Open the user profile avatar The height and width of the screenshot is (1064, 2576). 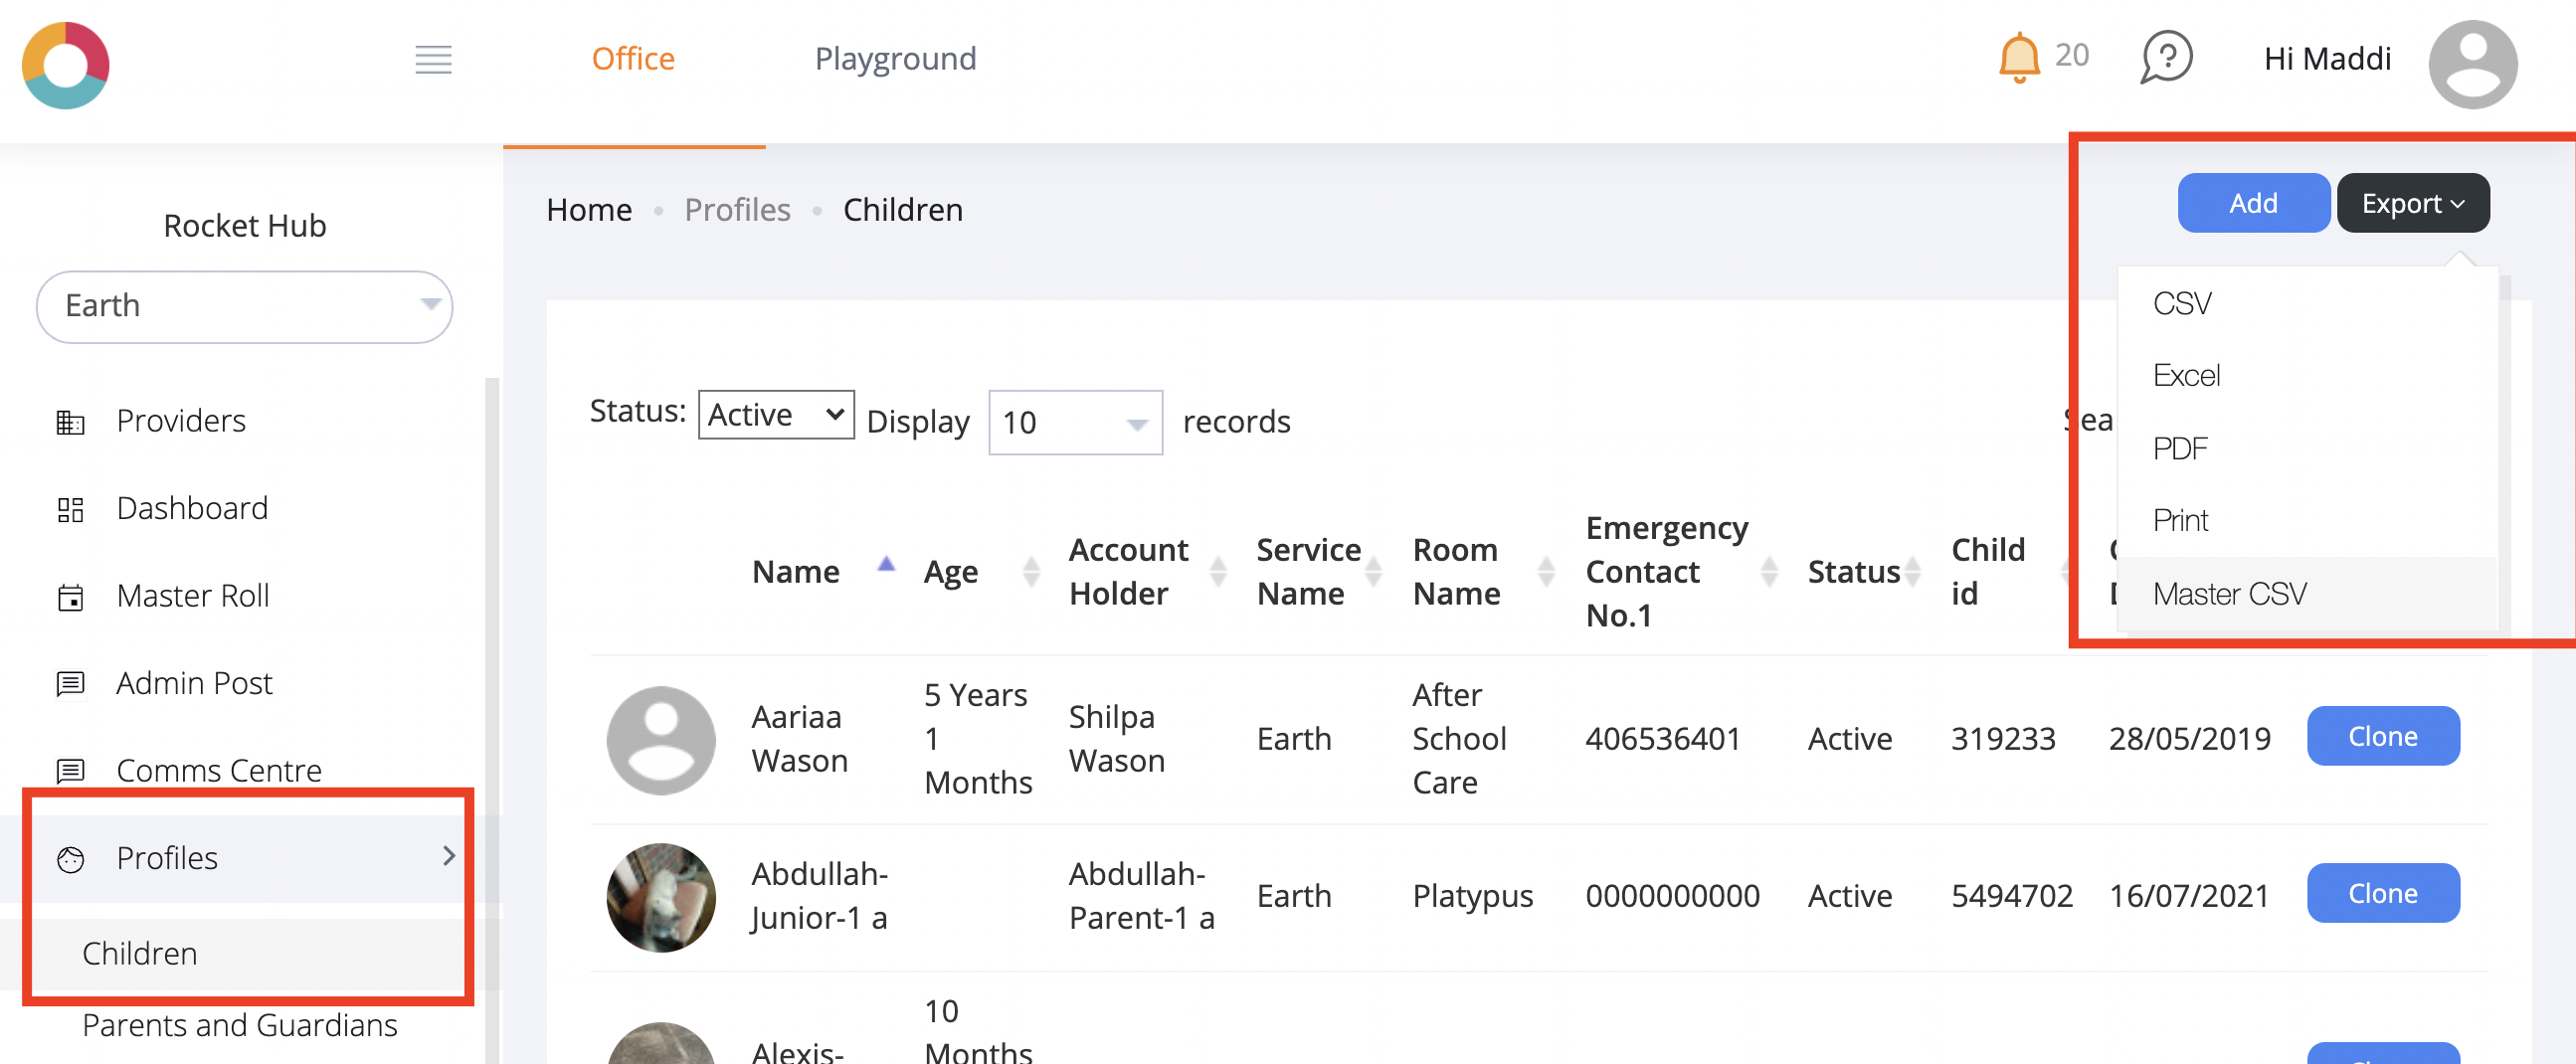coord(2473,64)
